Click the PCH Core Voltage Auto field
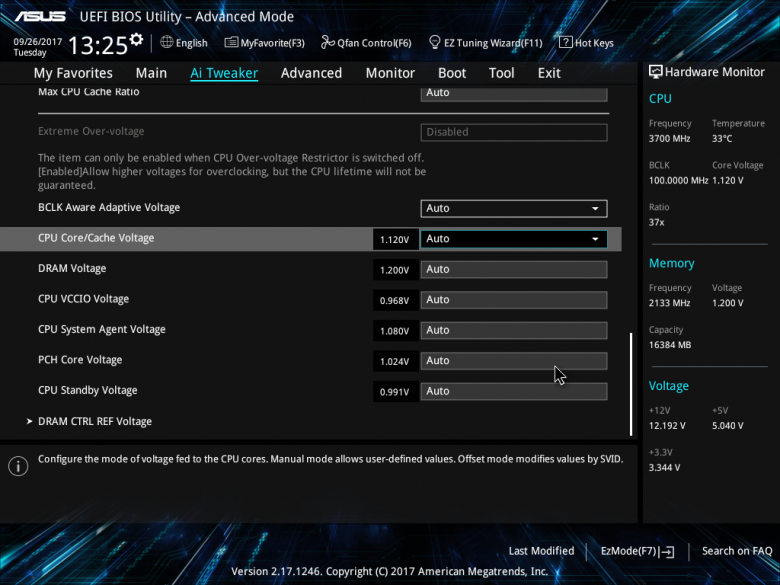The image size is (780, 585). 514,361
